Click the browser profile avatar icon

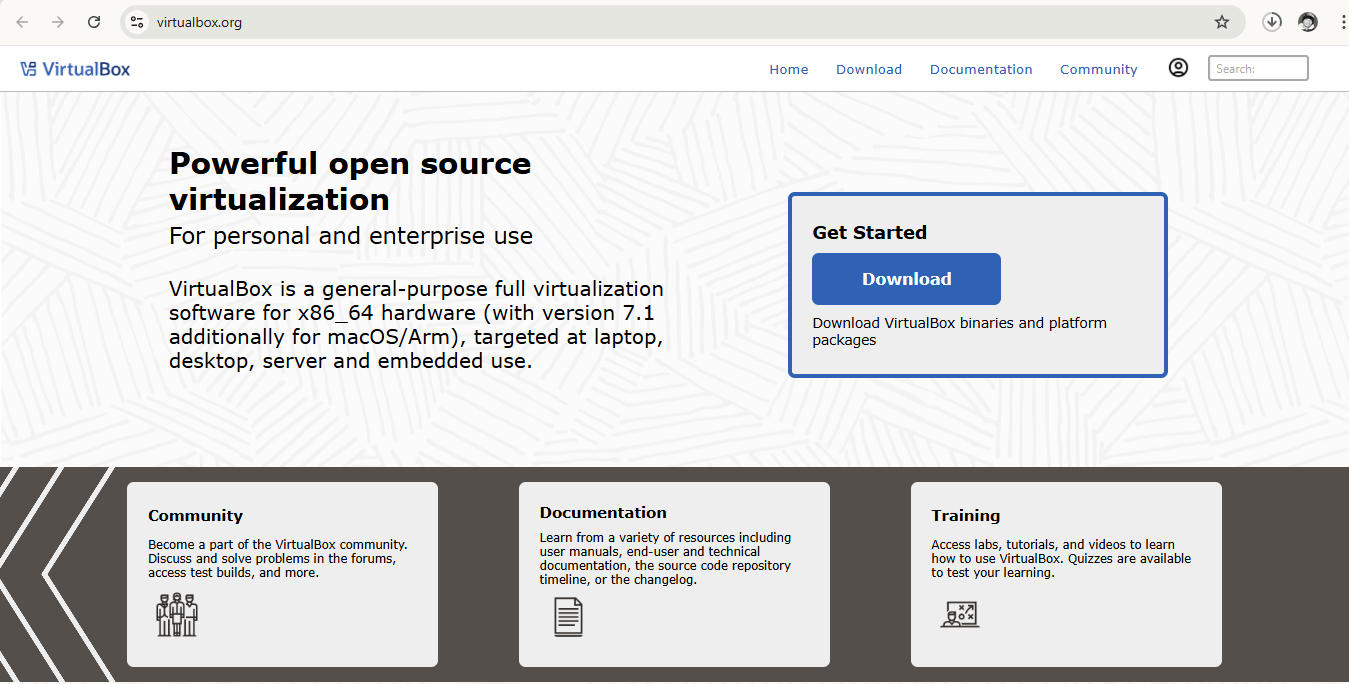(x=1308, y=21)
